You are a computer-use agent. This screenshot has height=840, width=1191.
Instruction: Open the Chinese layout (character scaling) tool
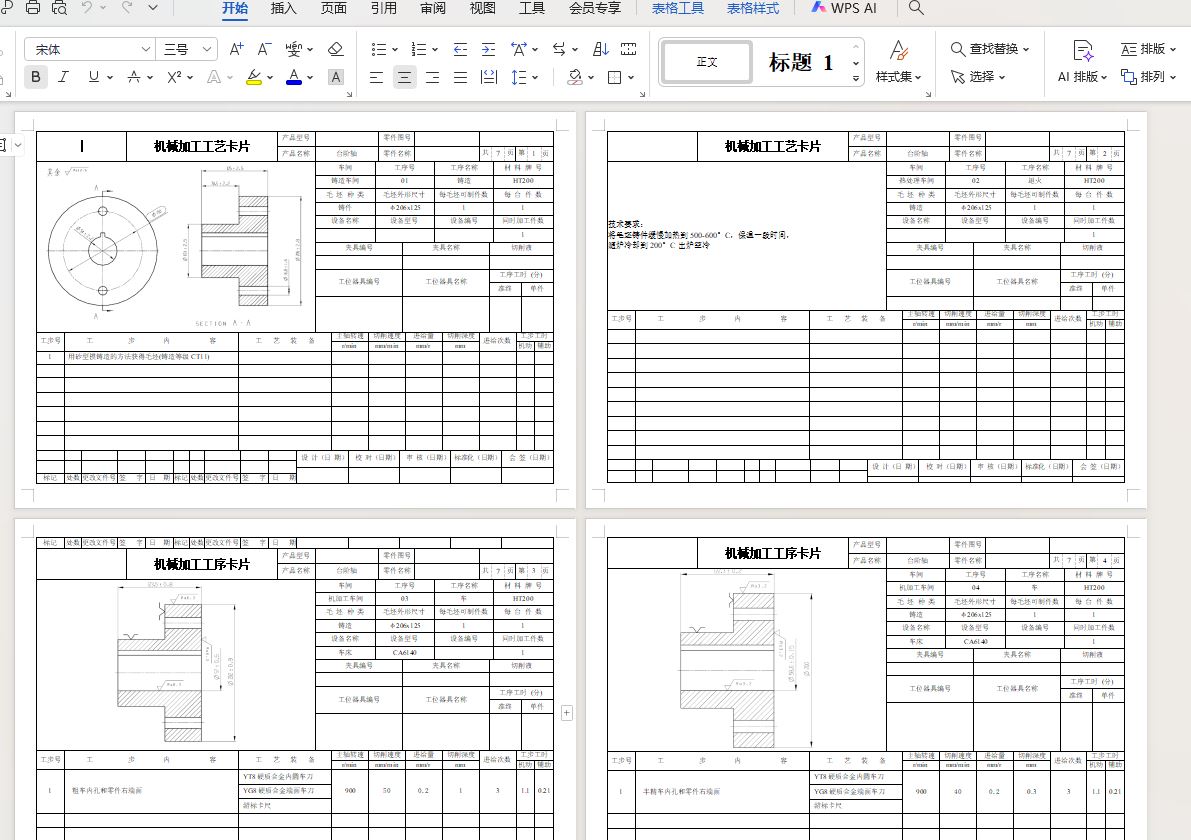pyautogui.click(x=519, y=49)
